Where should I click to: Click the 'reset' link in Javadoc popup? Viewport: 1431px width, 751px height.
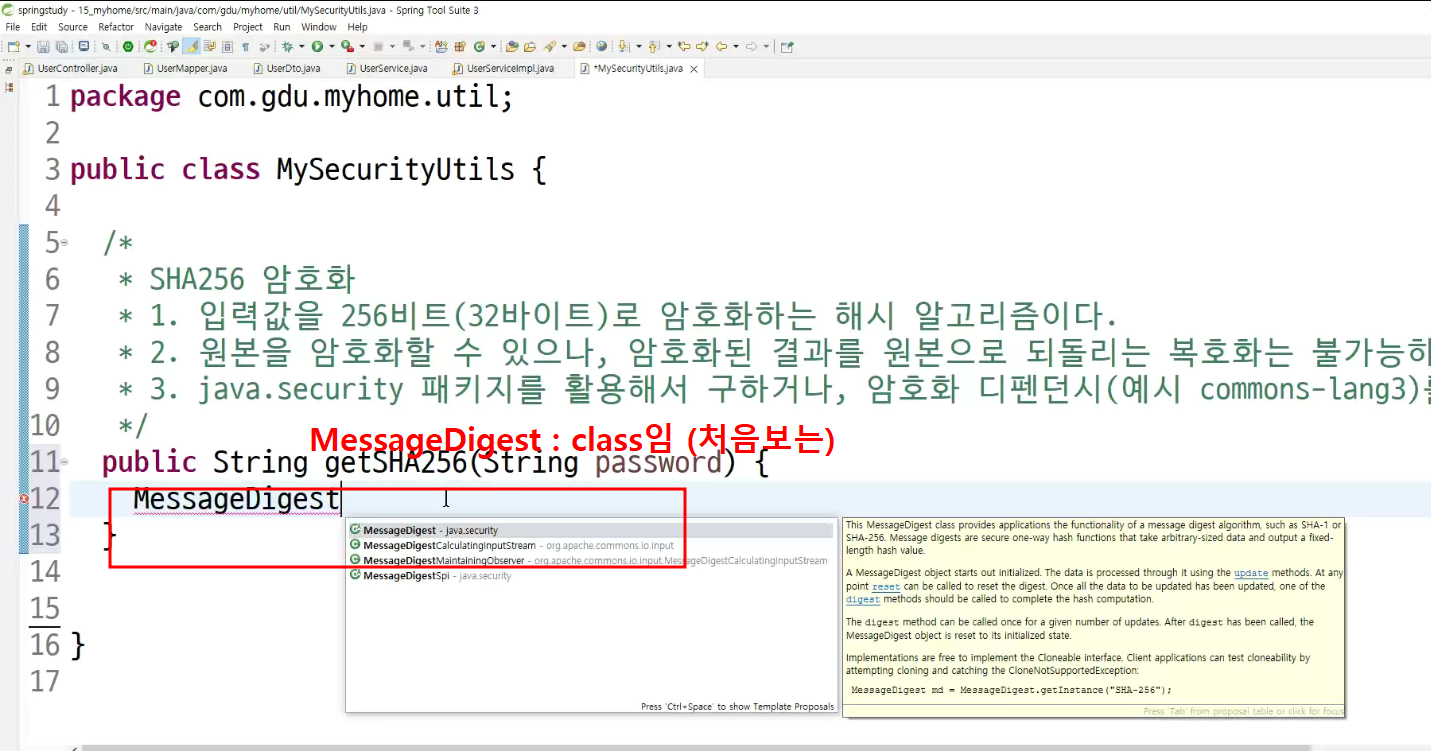(886, 586)
